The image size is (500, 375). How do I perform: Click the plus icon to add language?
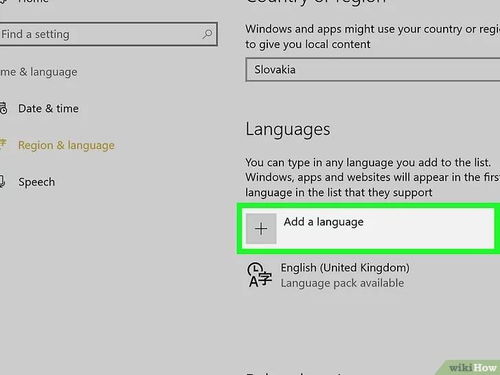(261, 229)
